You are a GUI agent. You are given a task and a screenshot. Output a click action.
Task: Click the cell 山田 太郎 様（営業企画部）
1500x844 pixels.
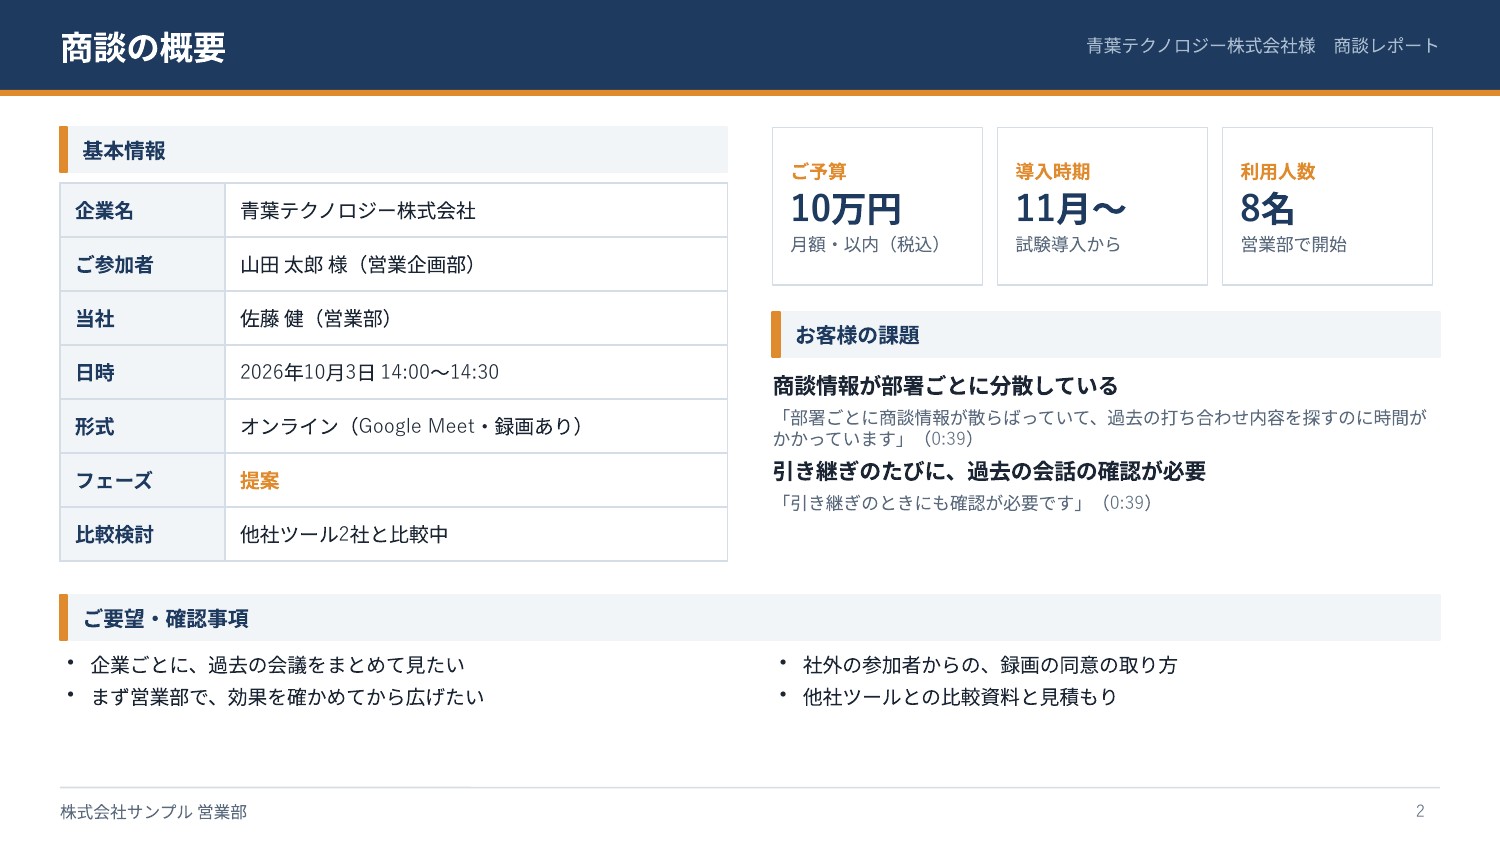(476, 265)
